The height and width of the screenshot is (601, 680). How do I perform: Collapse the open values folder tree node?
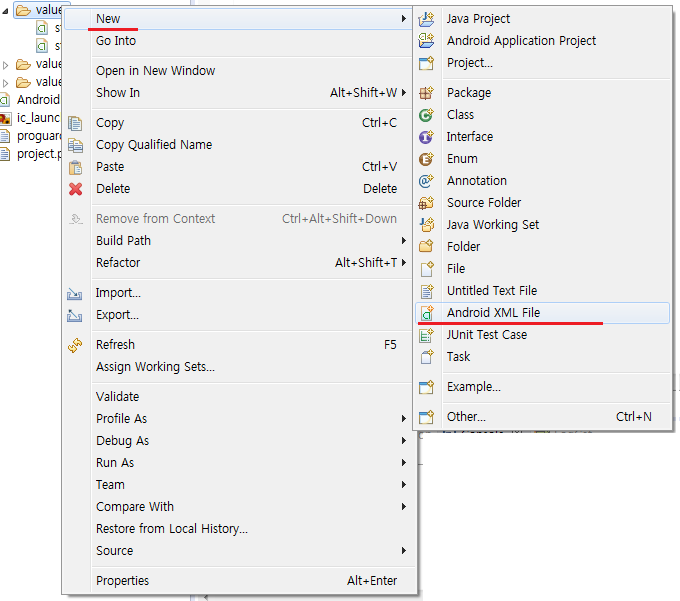click(x=5, y=11)
